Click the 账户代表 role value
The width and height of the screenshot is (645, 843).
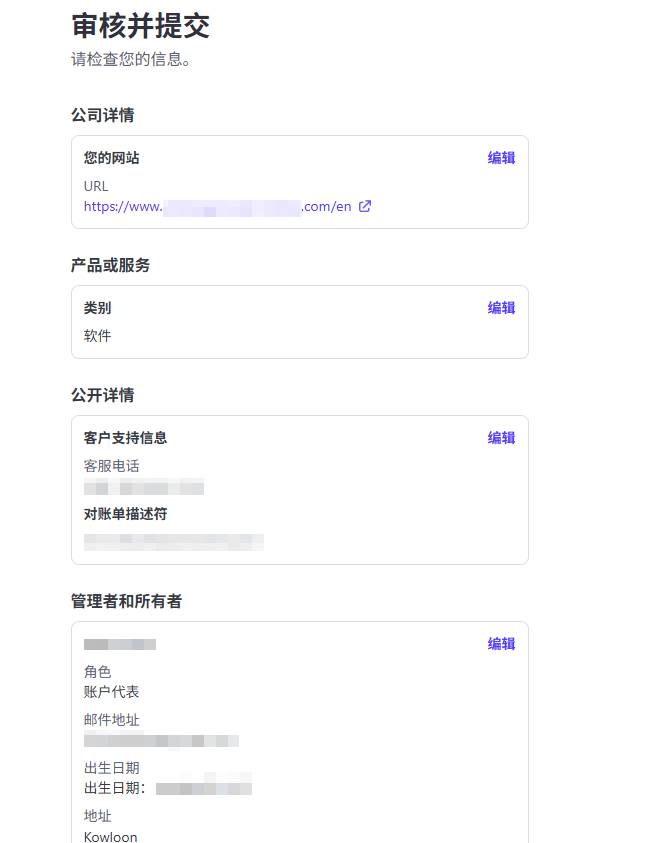(x=111, y=692)
